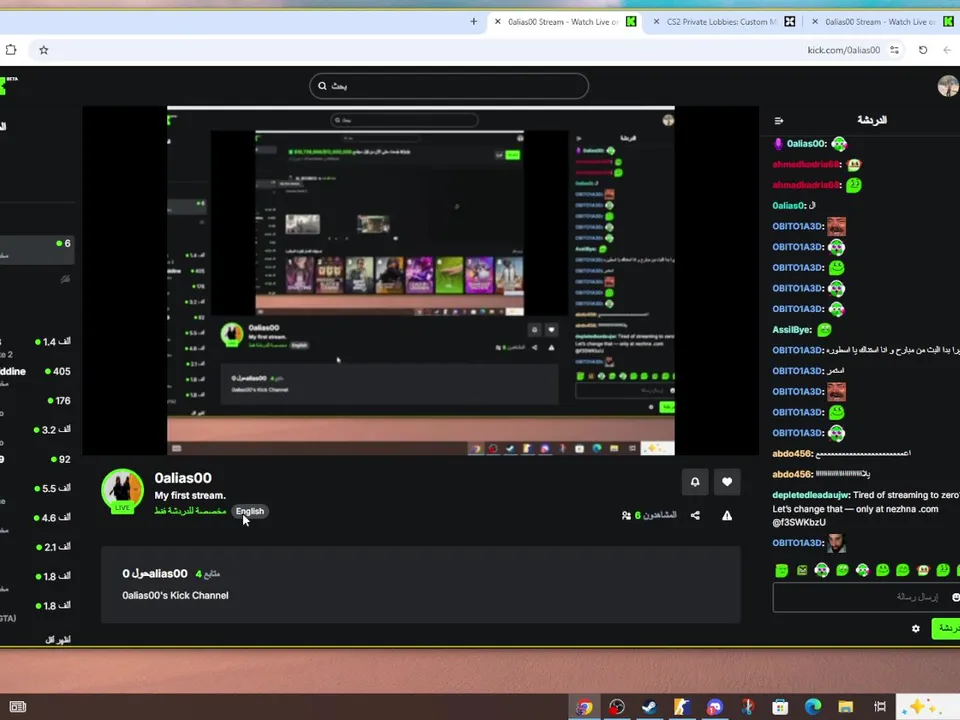Open Microsoft Store from the taskbar
The height and width of the screenshot is (720, 960).
[x=780, y=707]
